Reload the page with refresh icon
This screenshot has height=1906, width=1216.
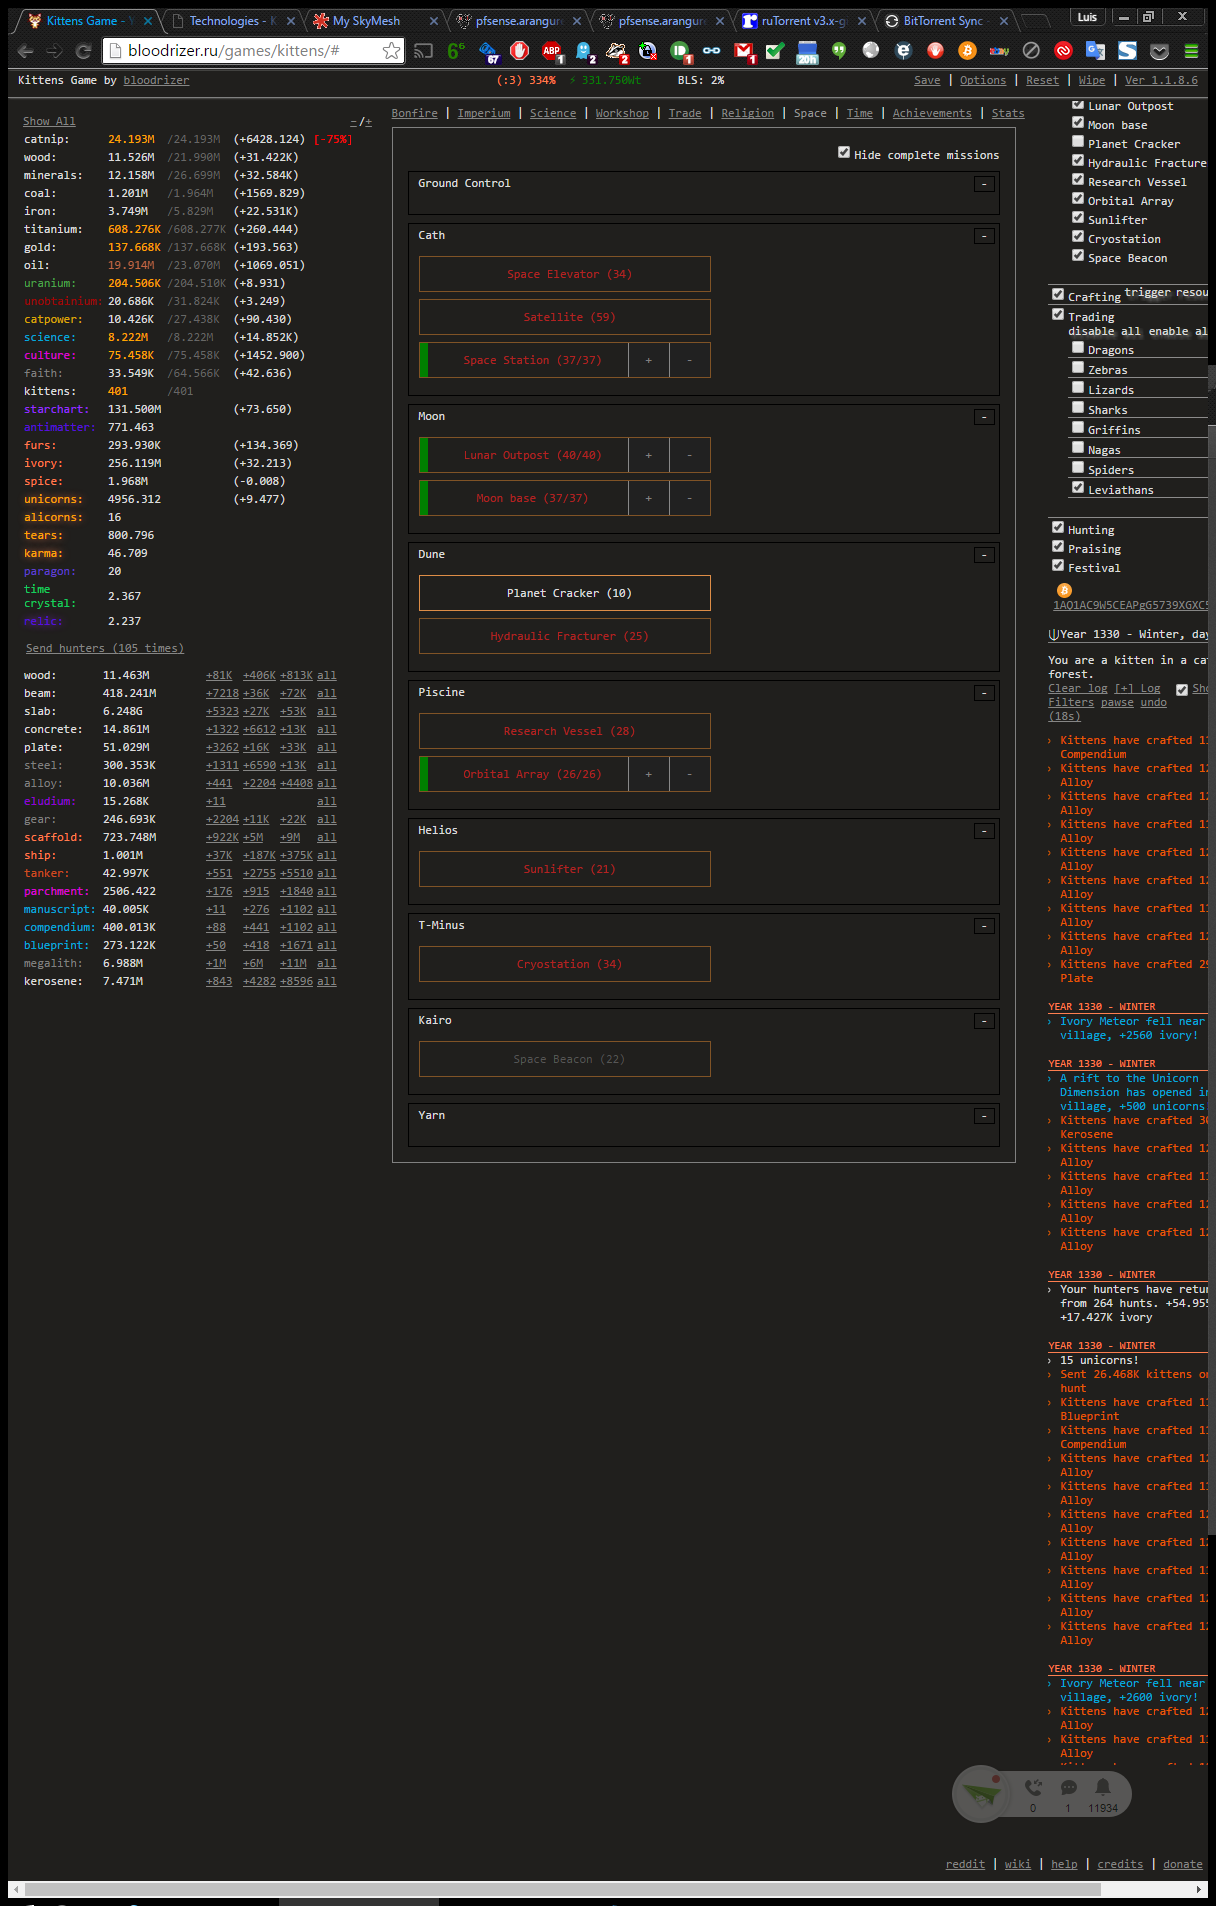84,51
